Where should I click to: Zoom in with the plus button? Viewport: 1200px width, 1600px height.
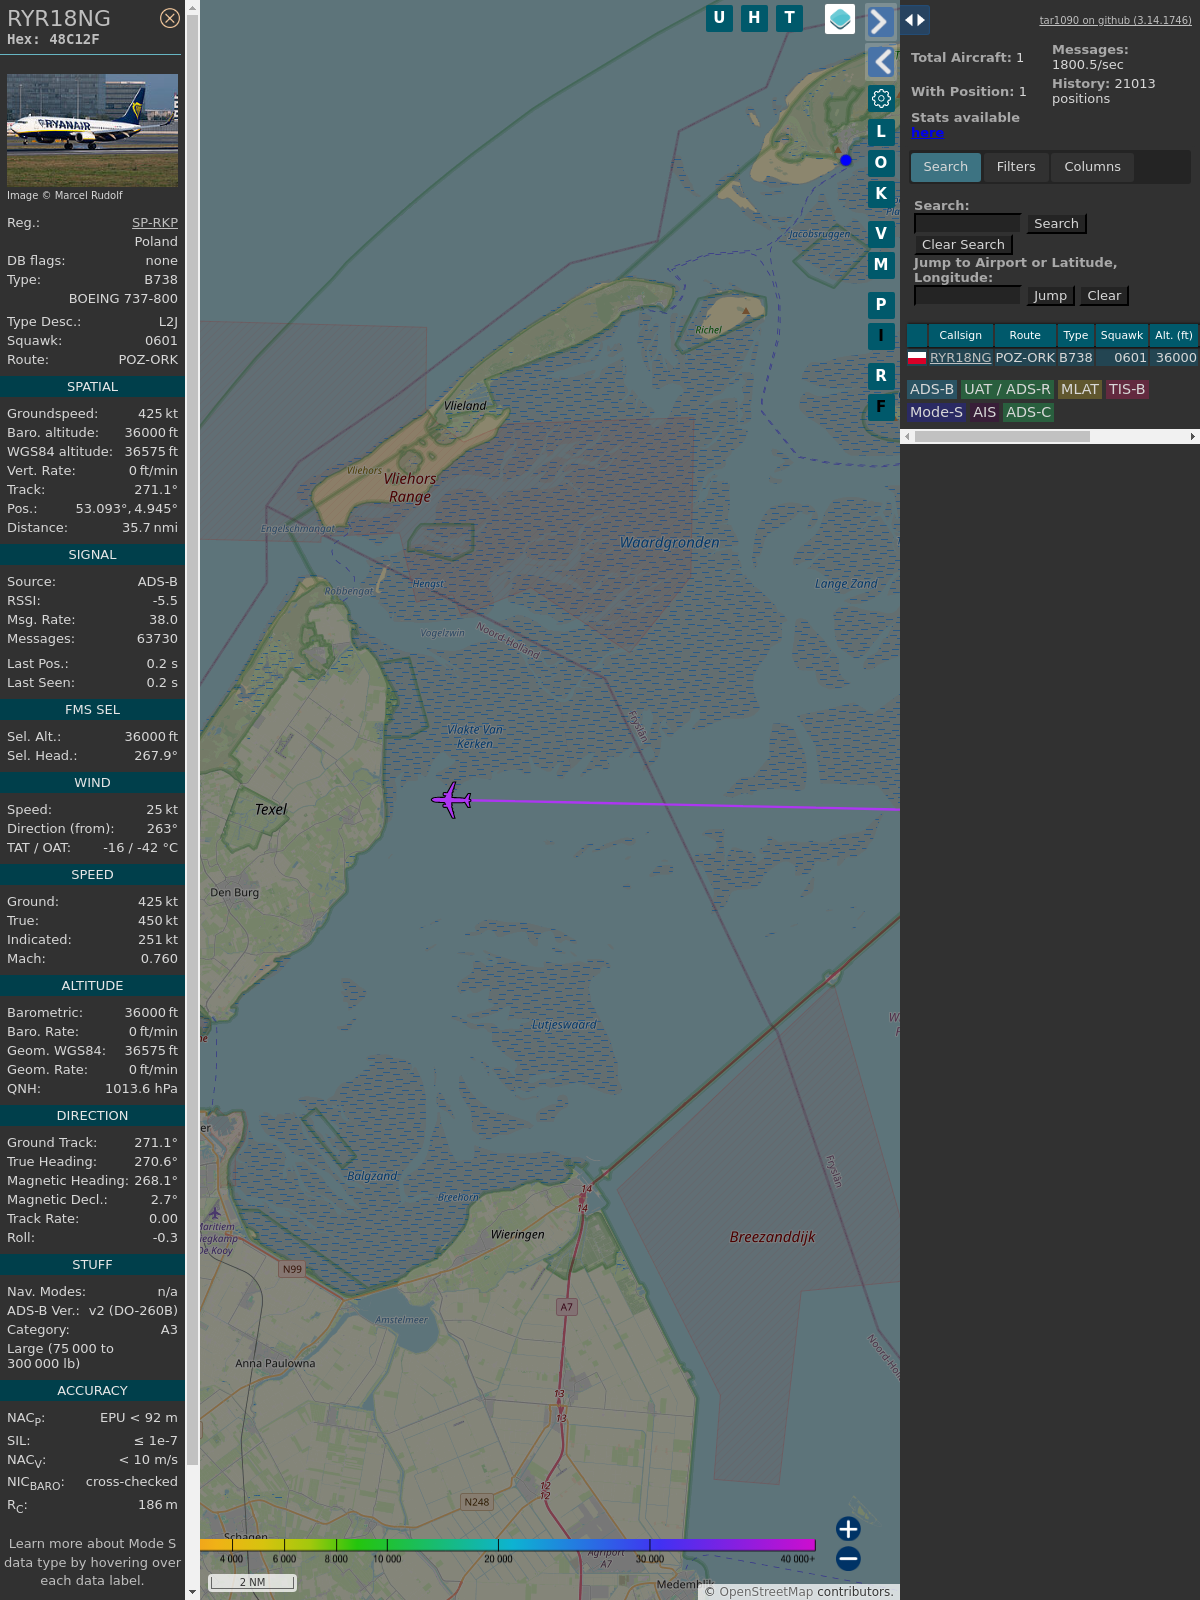point(848,1529)
